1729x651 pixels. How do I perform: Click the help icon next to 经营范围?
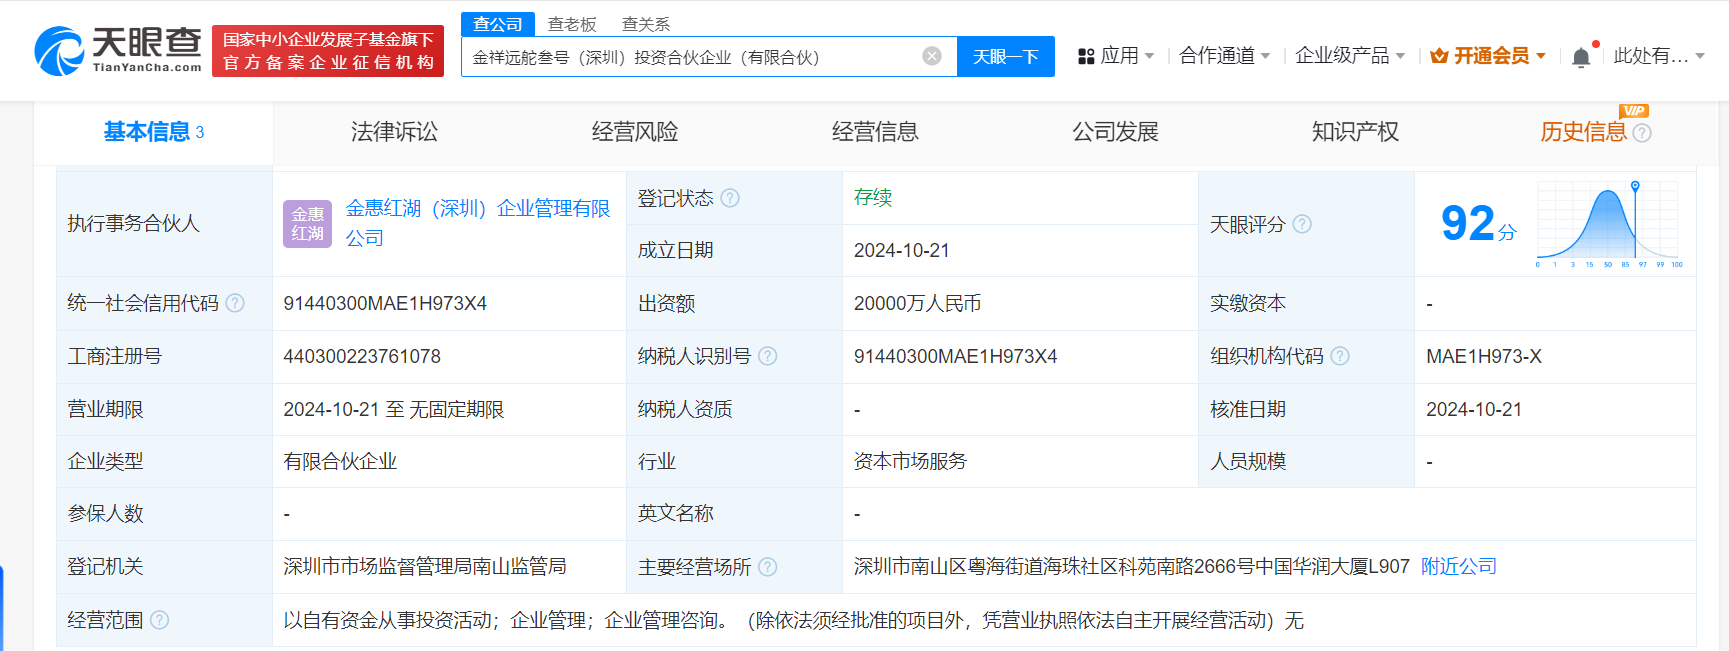tap(160, 620)
